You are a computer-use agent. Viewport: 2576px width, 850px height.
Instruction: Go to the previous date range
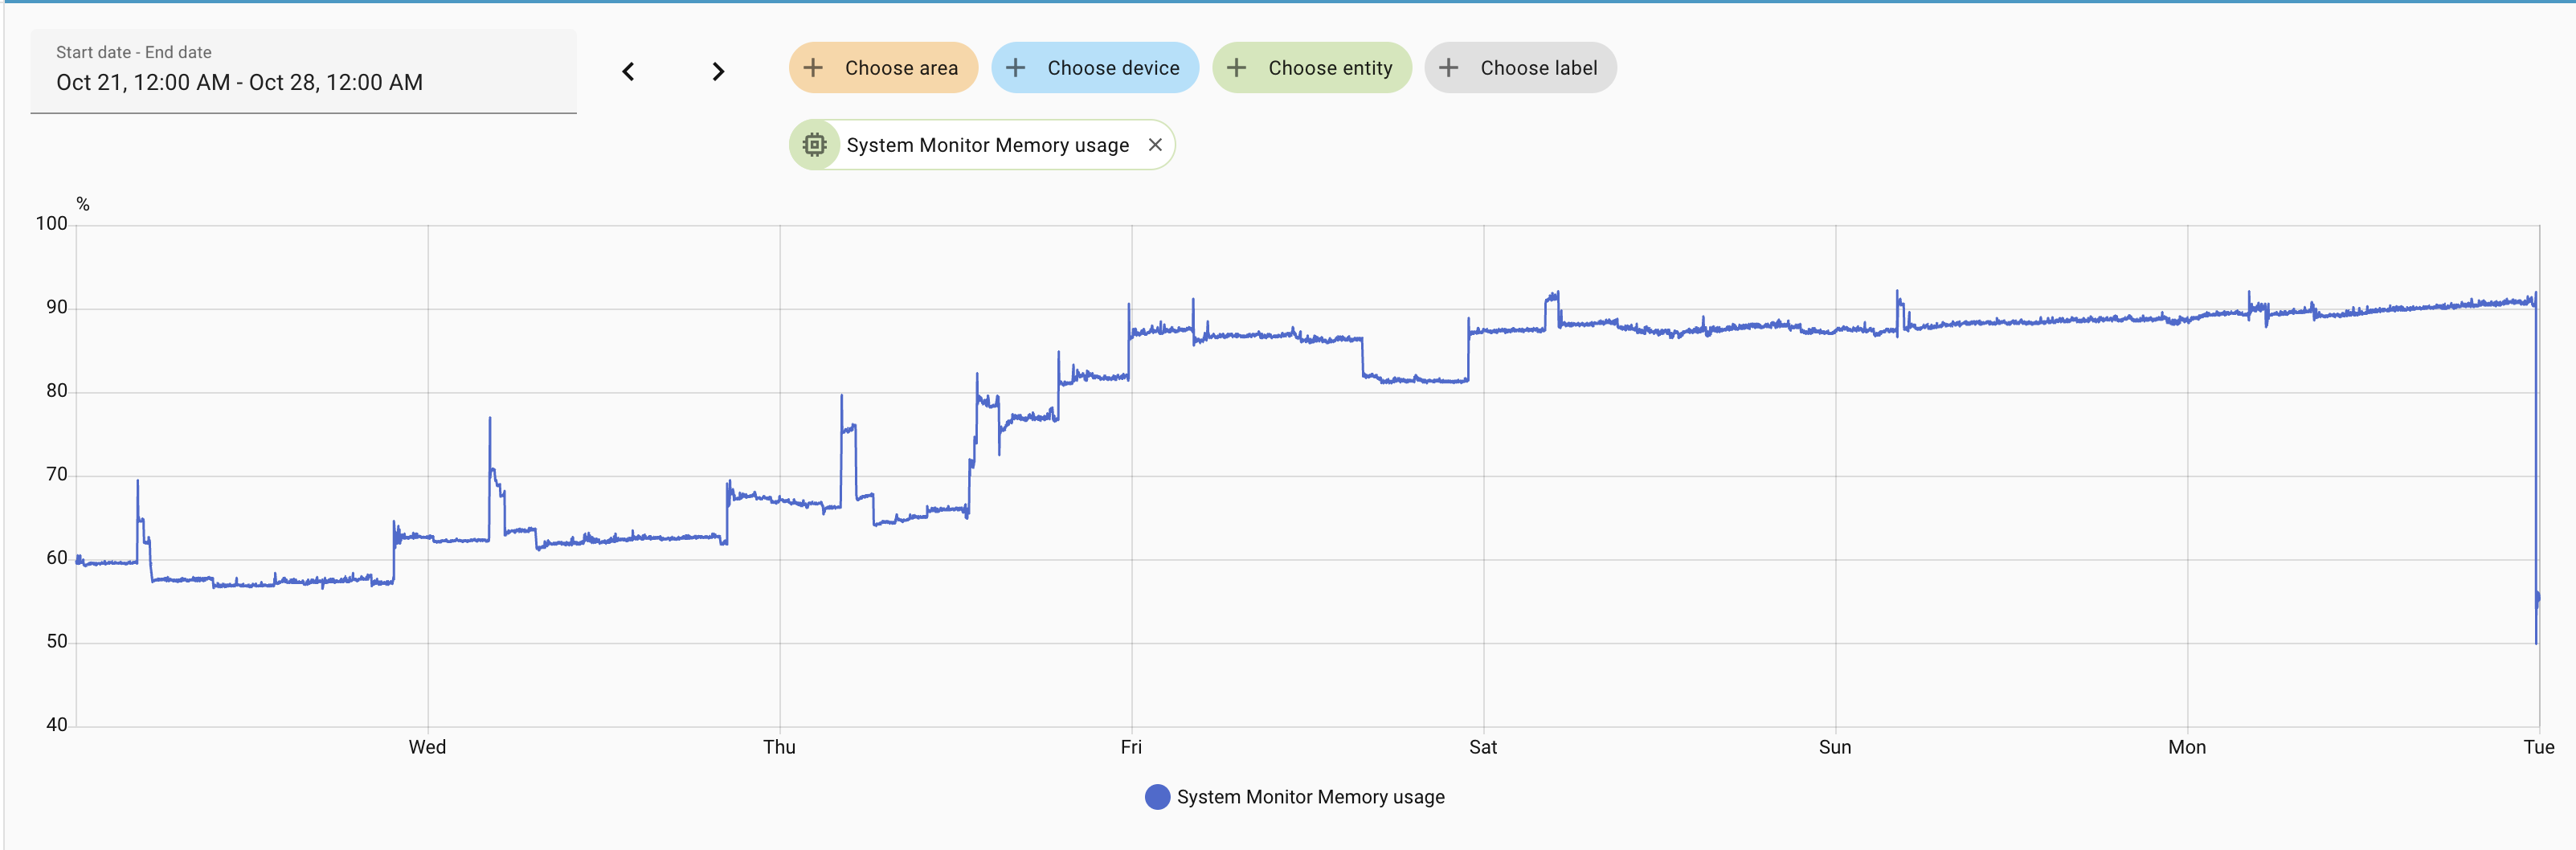(x=628, y=71)
